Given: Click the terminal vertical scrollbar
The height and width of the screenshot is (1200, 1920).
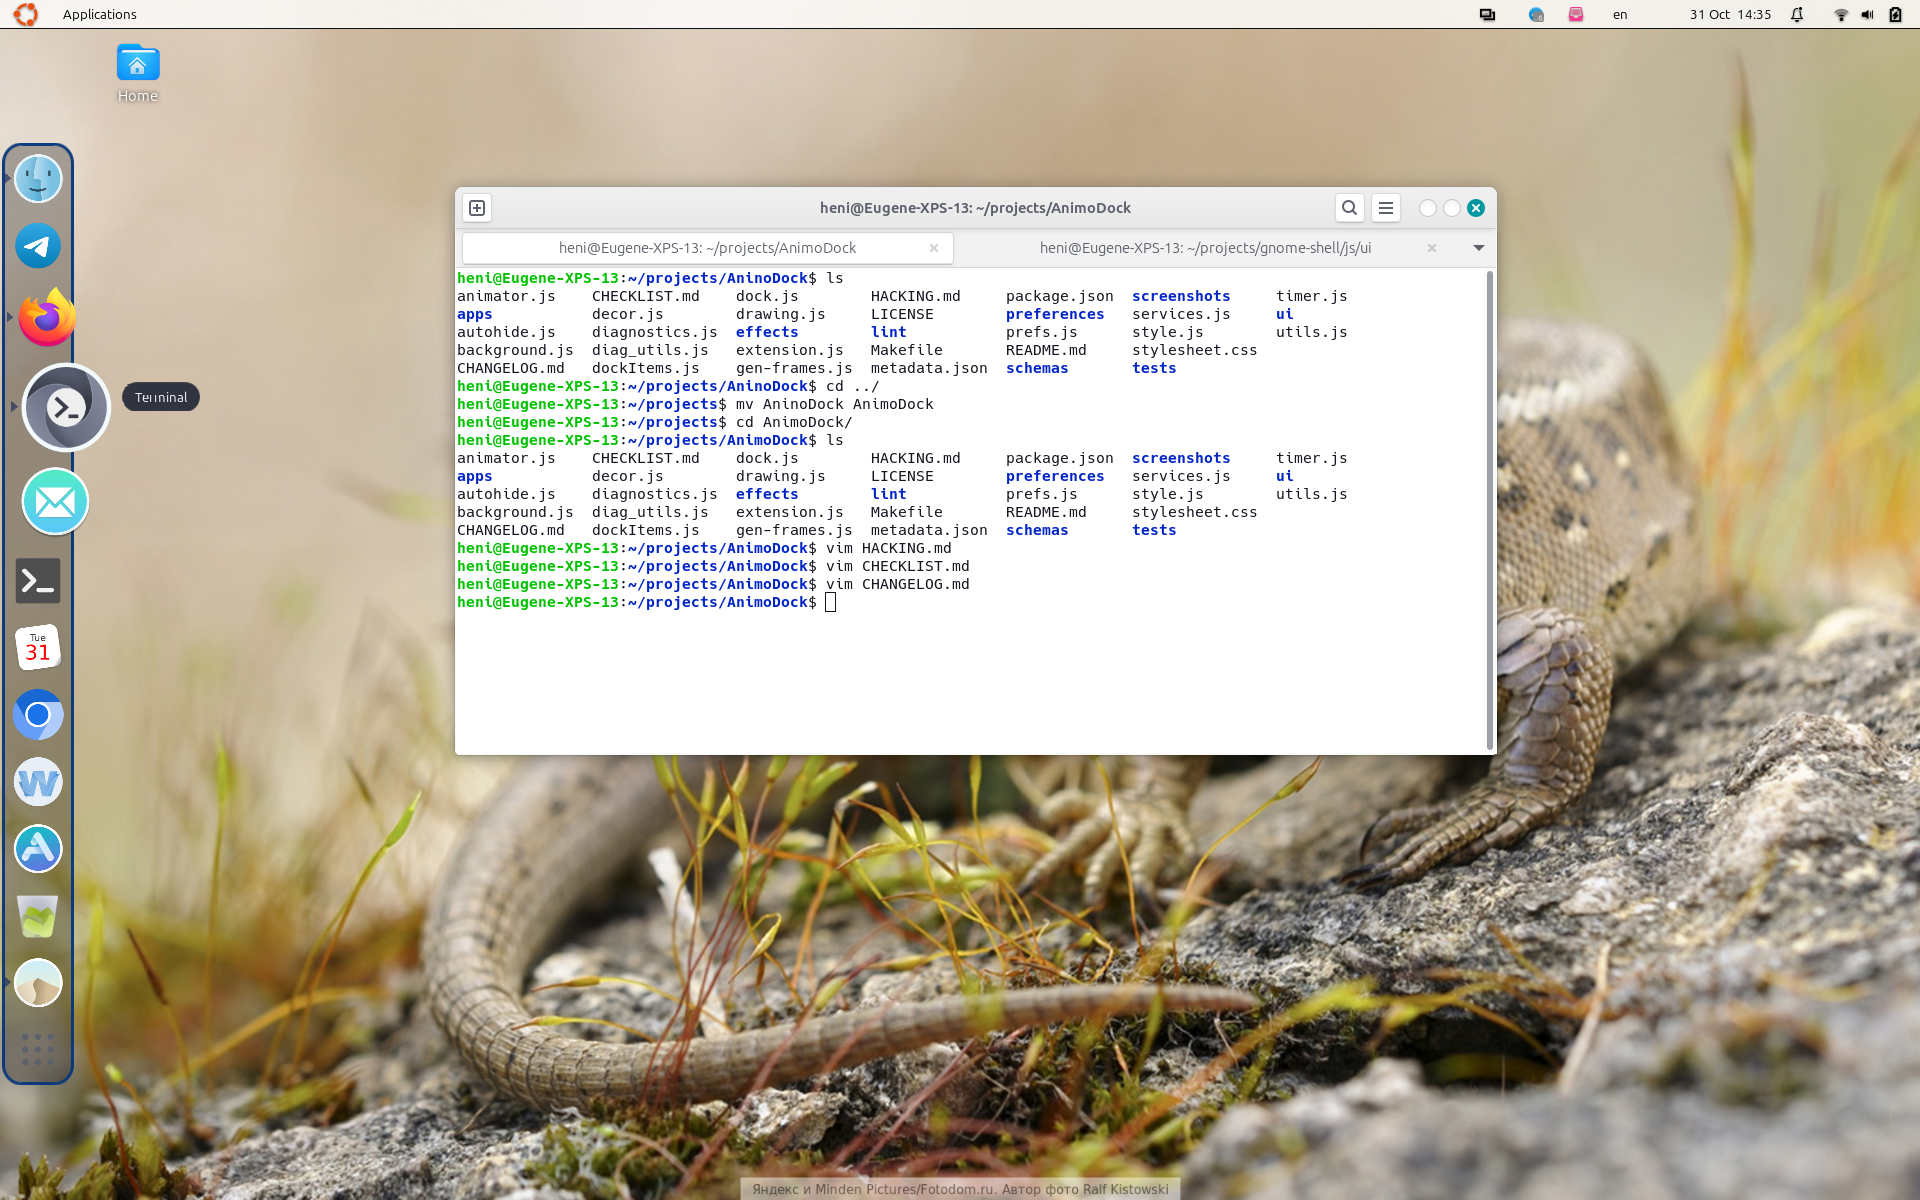Looking at the screenshot, I should point(1490,510).
